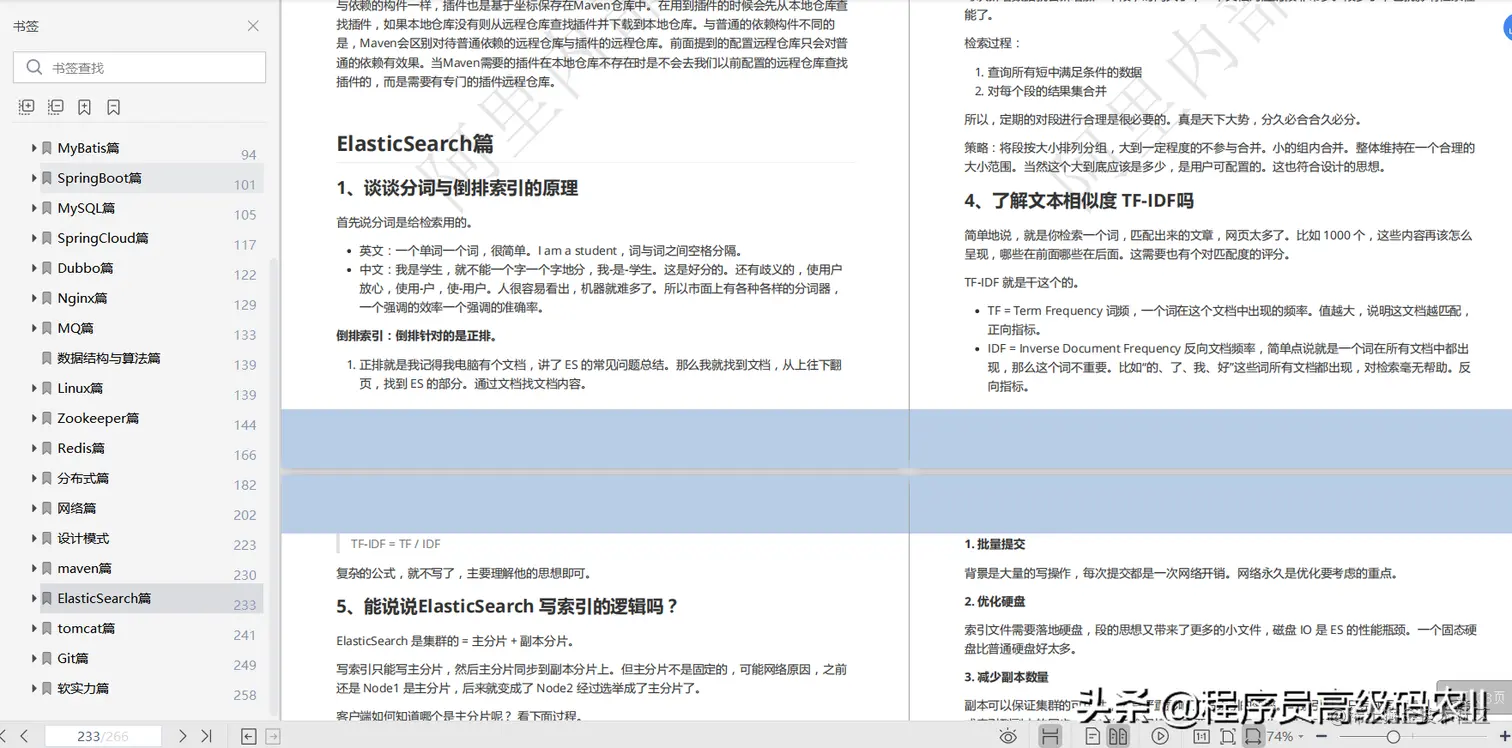Click the 1:1 actual size icon
This screenshot has height=748, width=1512.
pyautogui.click(x=1200, y=735)
